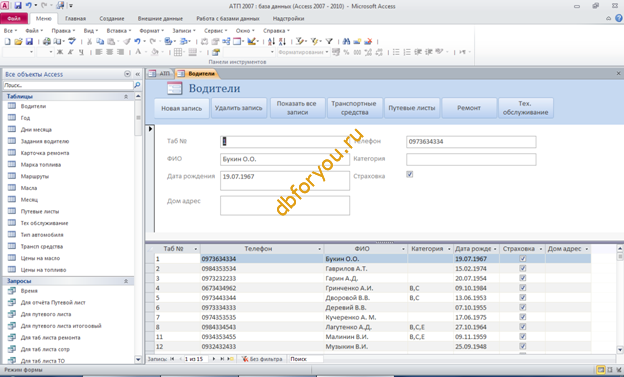This screenshot has height=377, width=624.
Task: Toggle Страховка checkbox for Гаврилов А.Т. row
Action: (523, 268)
